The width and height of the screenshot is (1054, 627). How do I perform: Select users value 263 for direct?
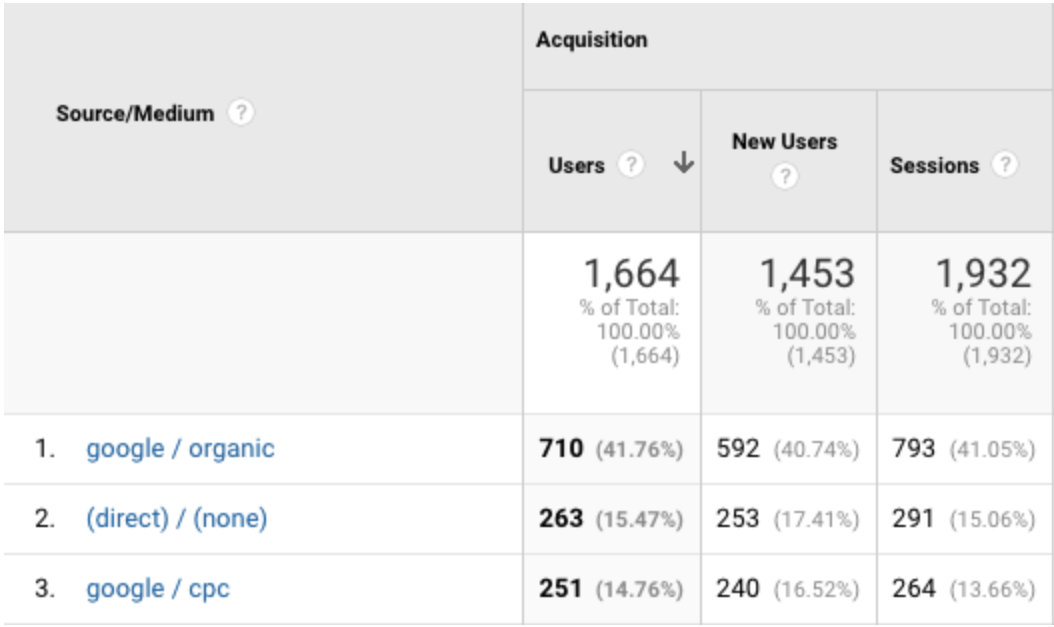pos(561,518)
